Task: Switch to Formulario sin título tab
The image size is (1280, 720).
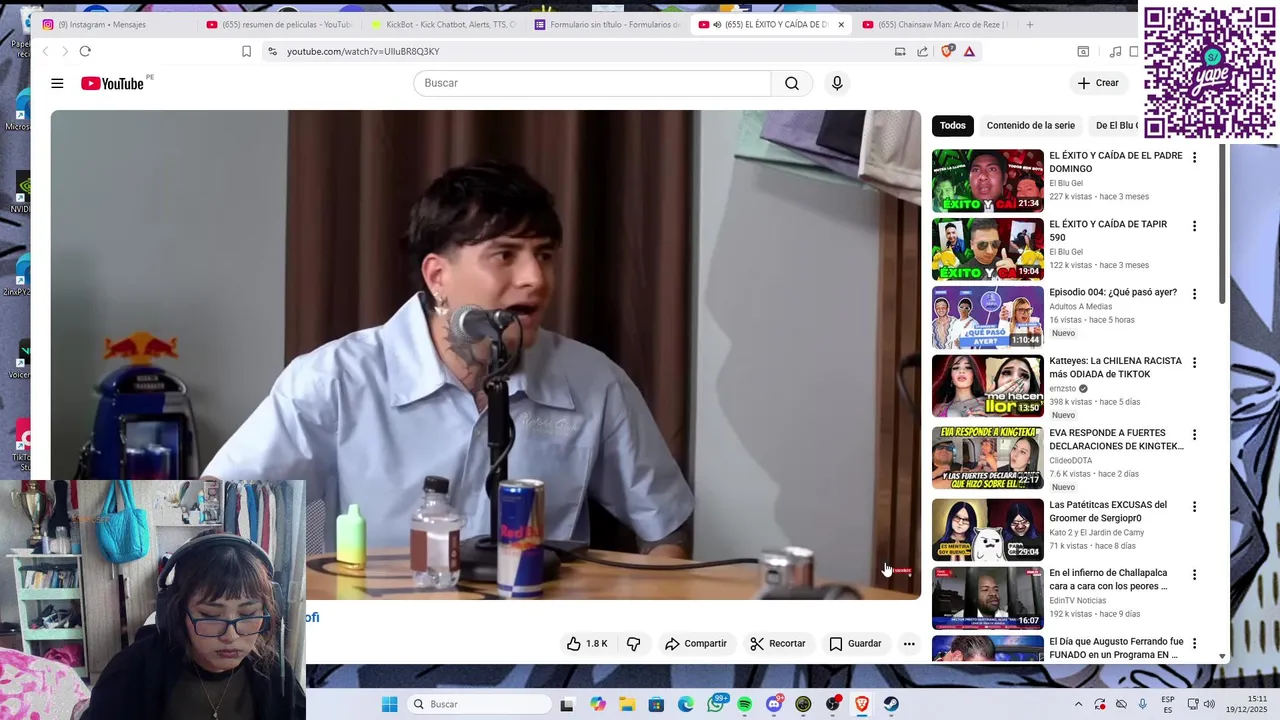Action: coord(607,25)
